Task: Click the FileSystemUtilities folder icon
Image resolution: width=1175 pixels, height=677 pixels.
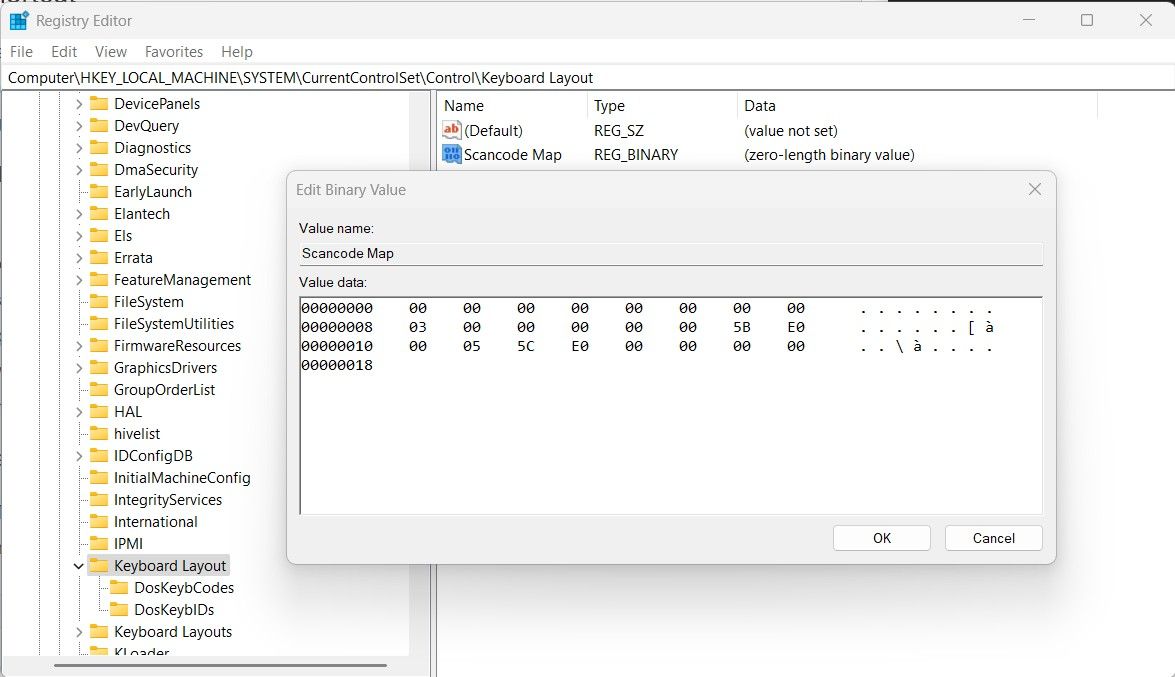Action: click(99, 323)
